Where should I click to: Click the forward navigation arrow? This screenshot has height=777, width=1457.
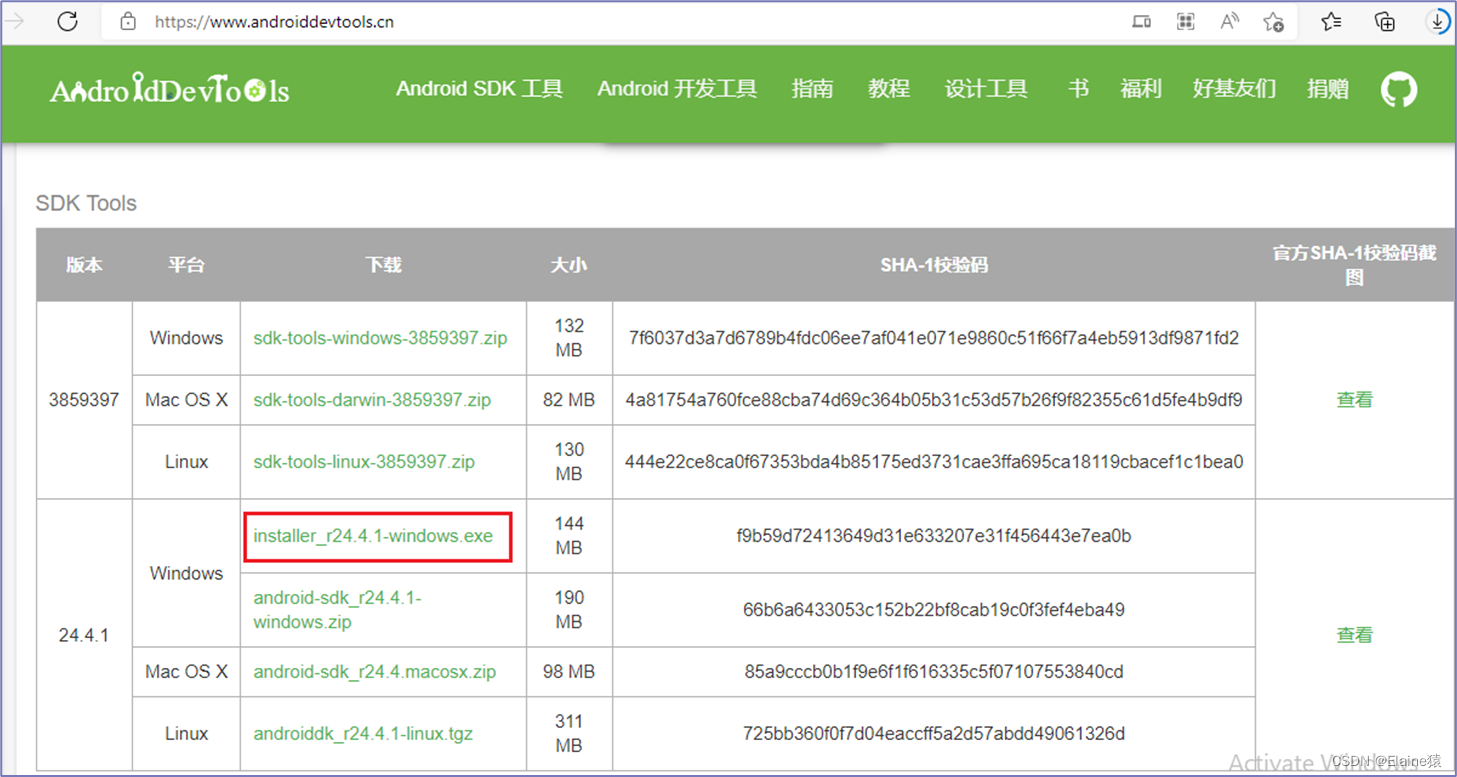click(x=15, y=21)
